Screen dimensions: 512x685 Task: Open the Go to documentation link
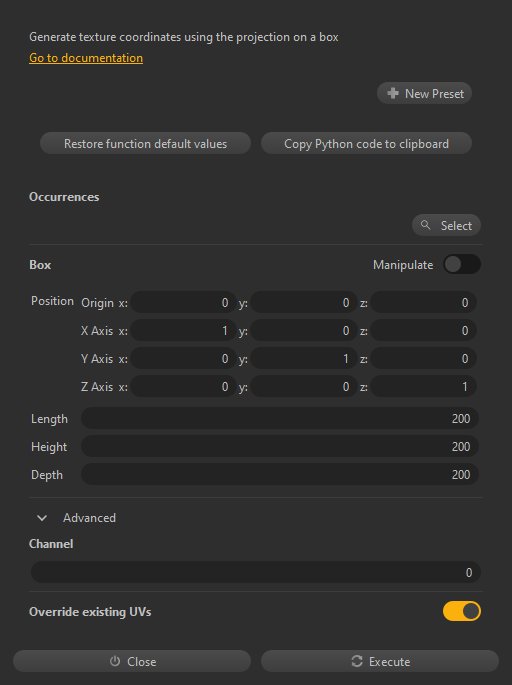(86, 58)
